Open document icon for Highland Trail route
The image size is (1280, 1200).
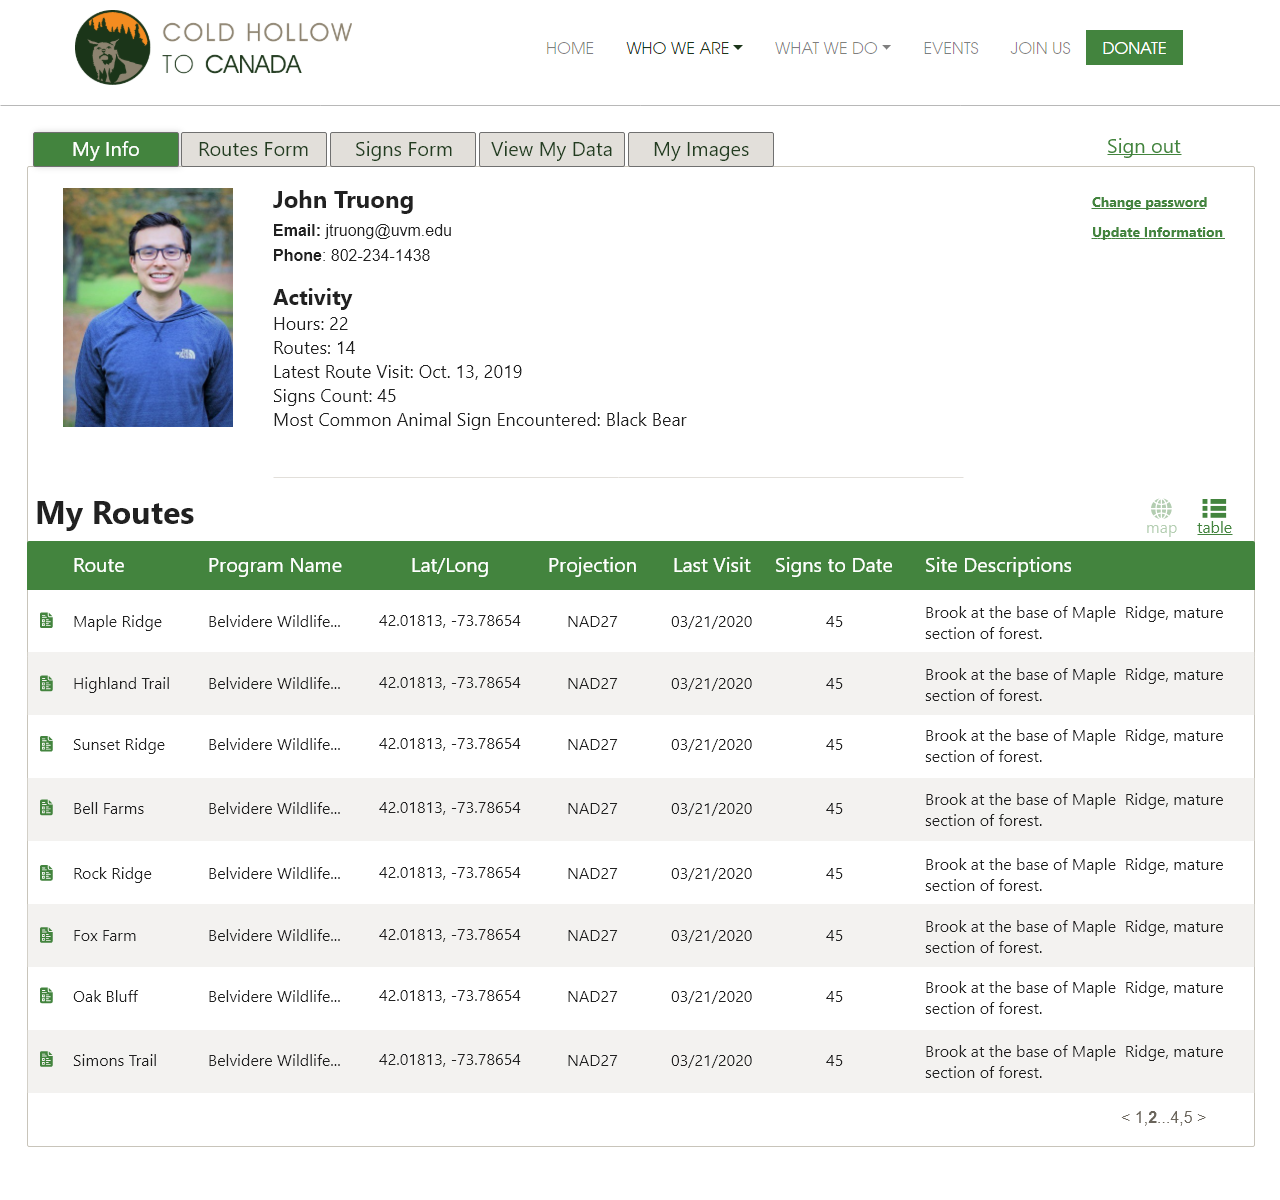point(46,683)
